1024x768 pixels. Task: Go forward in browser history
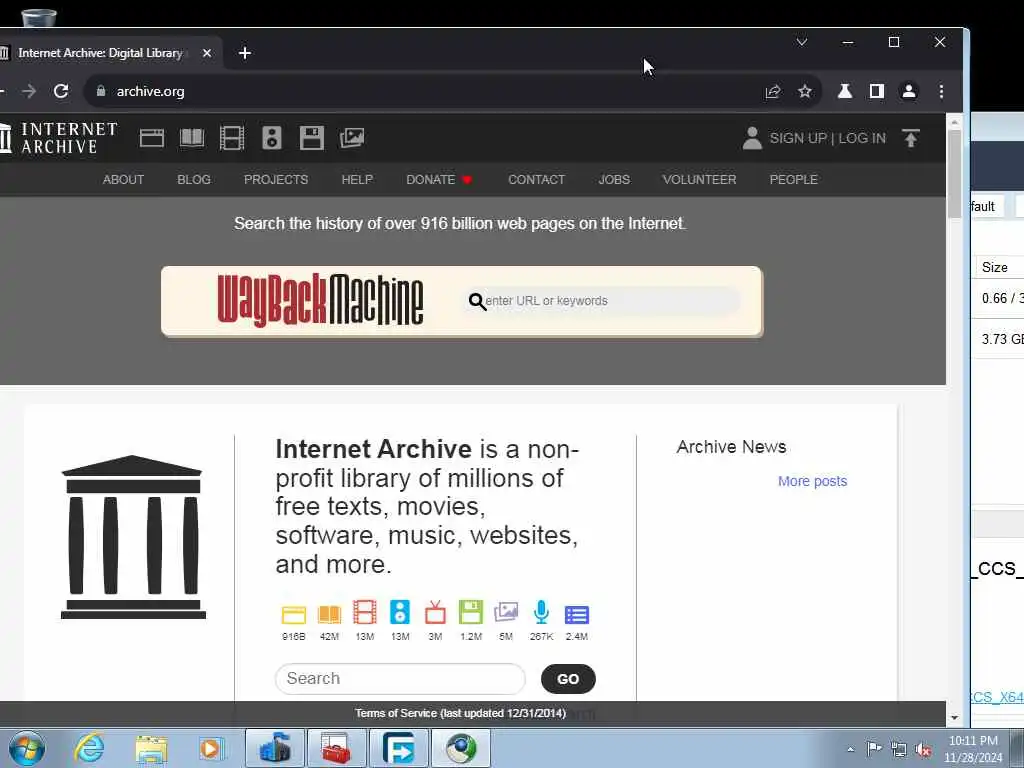click(29, 91)
